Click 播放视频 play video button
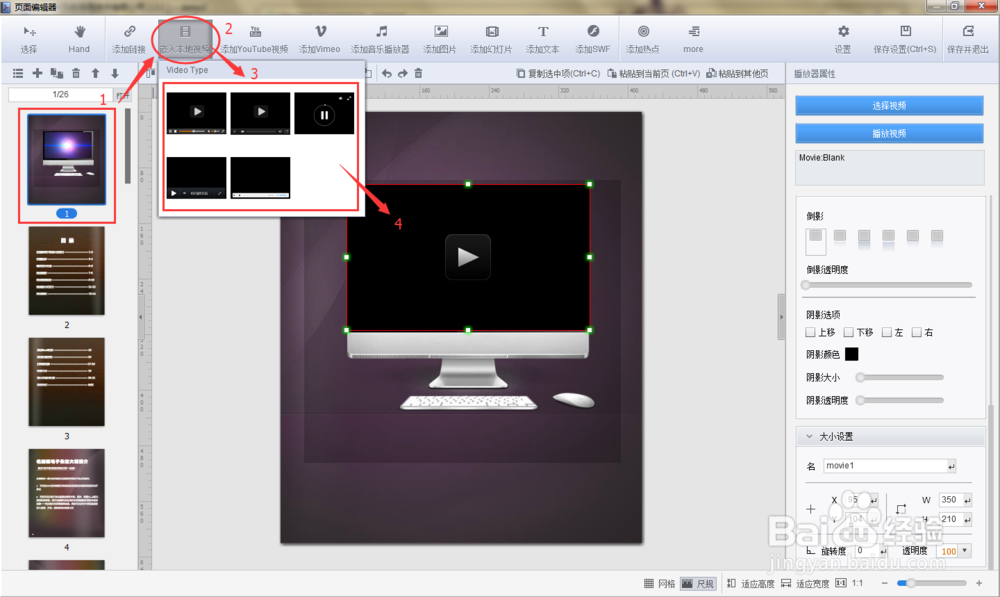This screenshot has width=1000, height=597. (x=889, y=133)
